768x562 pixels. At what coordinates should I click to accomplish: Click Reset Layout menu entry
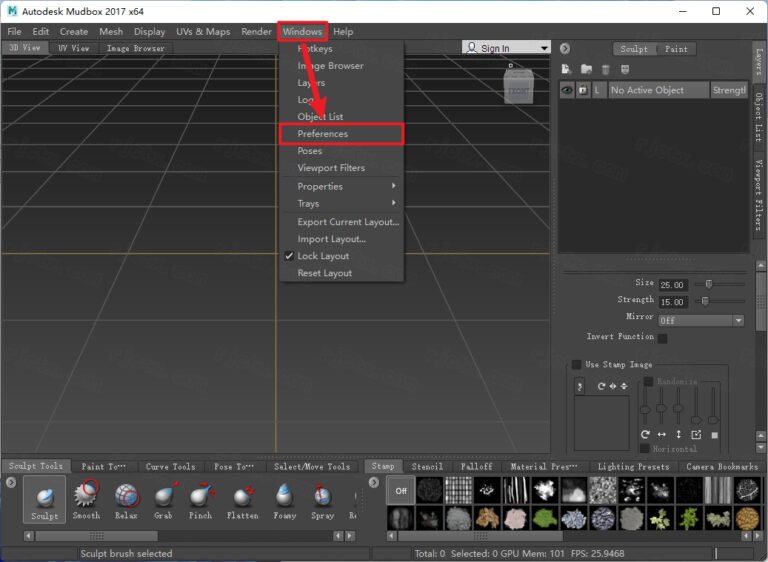click(341, 273)
